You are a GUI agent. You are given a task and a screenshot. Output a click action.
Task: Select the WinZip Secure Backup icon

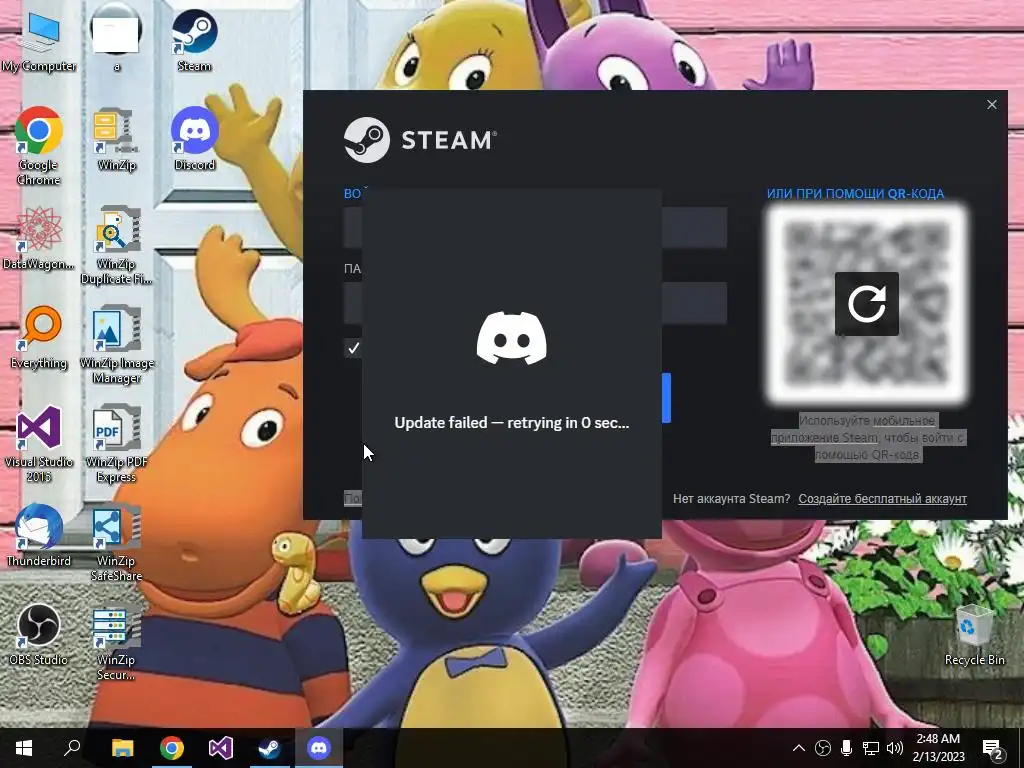point(116,641)
